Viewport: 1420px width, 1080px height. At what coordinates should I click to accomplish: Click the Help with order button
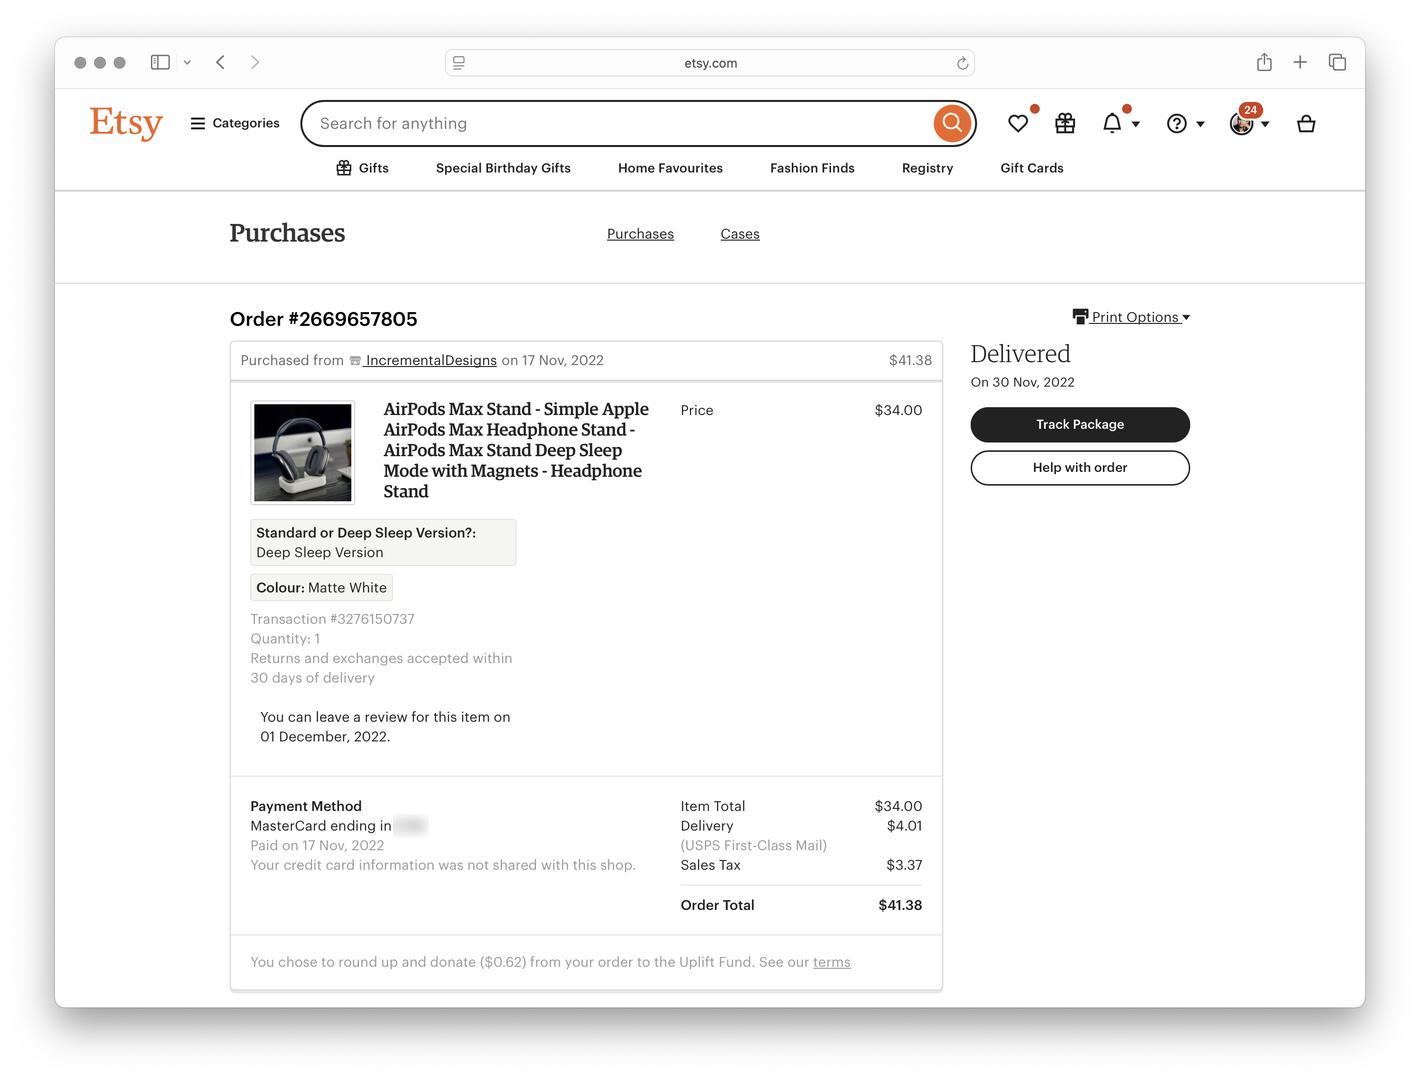click(1080, 467)
